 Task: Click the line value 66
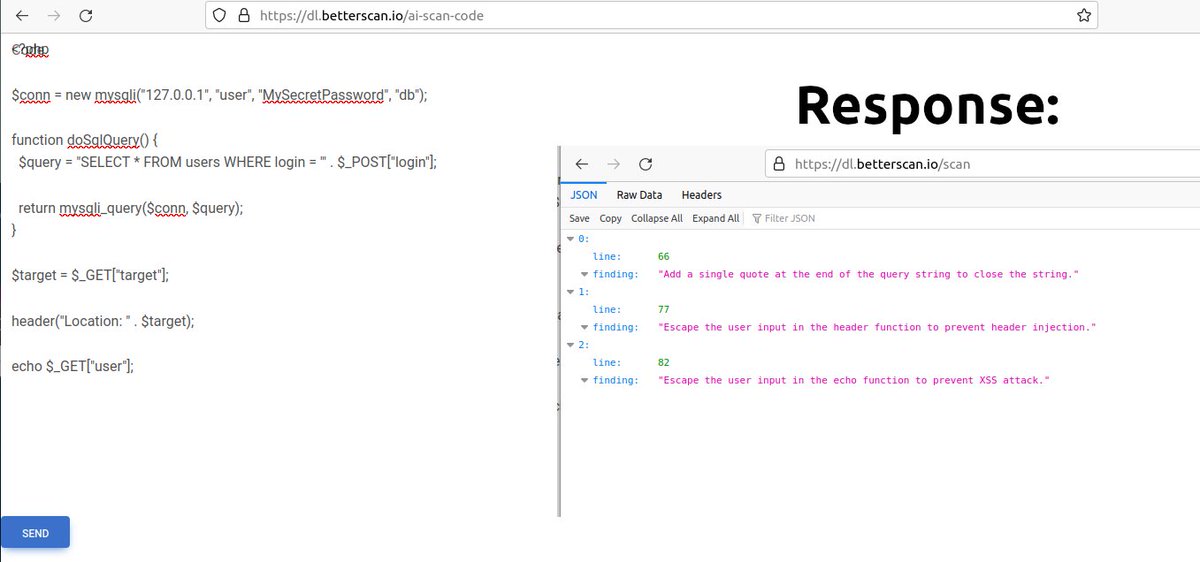(664, 257)
